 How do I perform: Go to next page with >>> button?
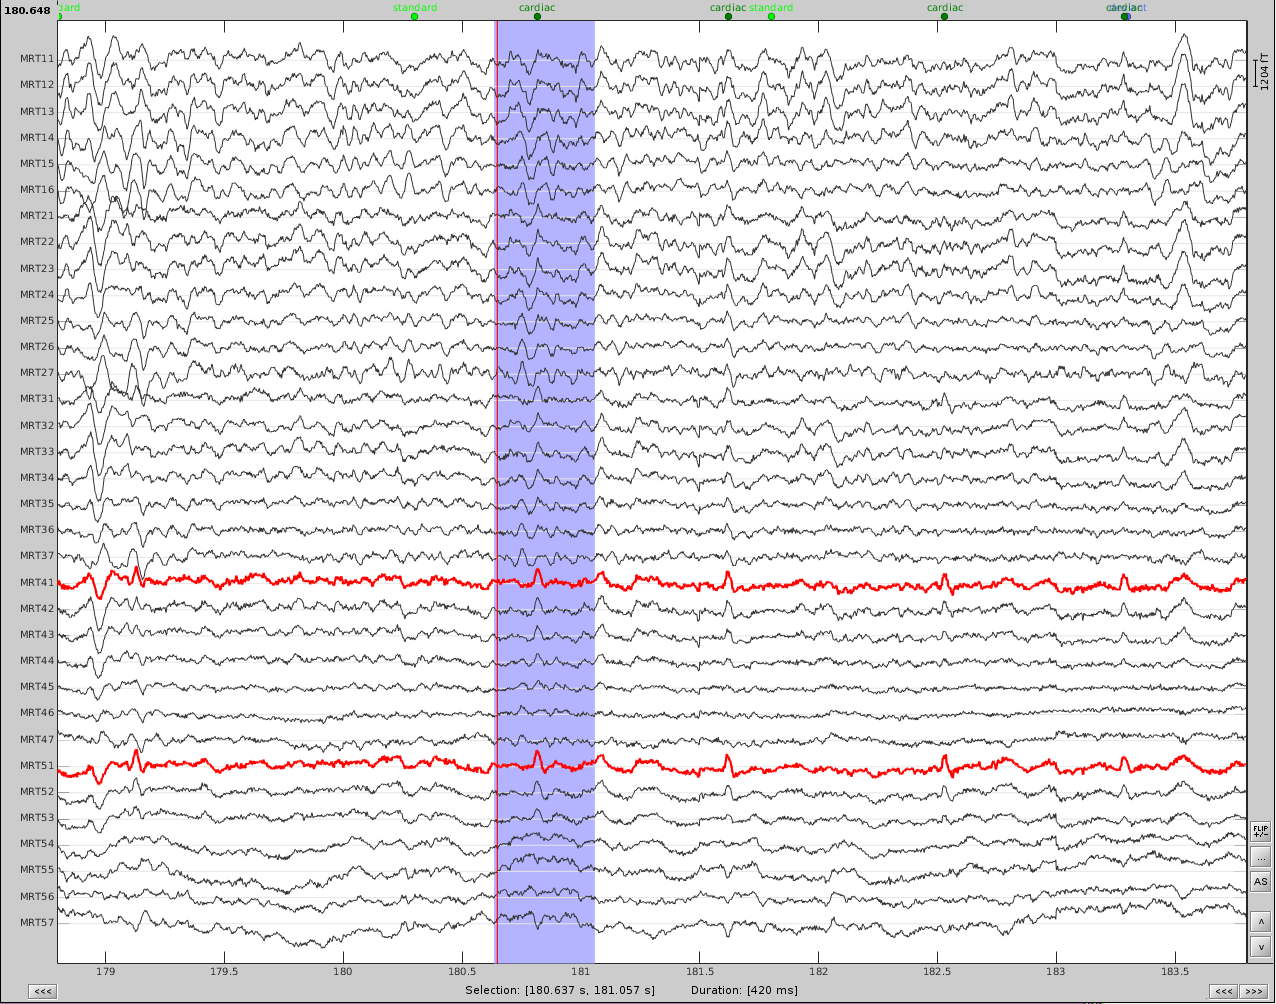pos(1252,991)
